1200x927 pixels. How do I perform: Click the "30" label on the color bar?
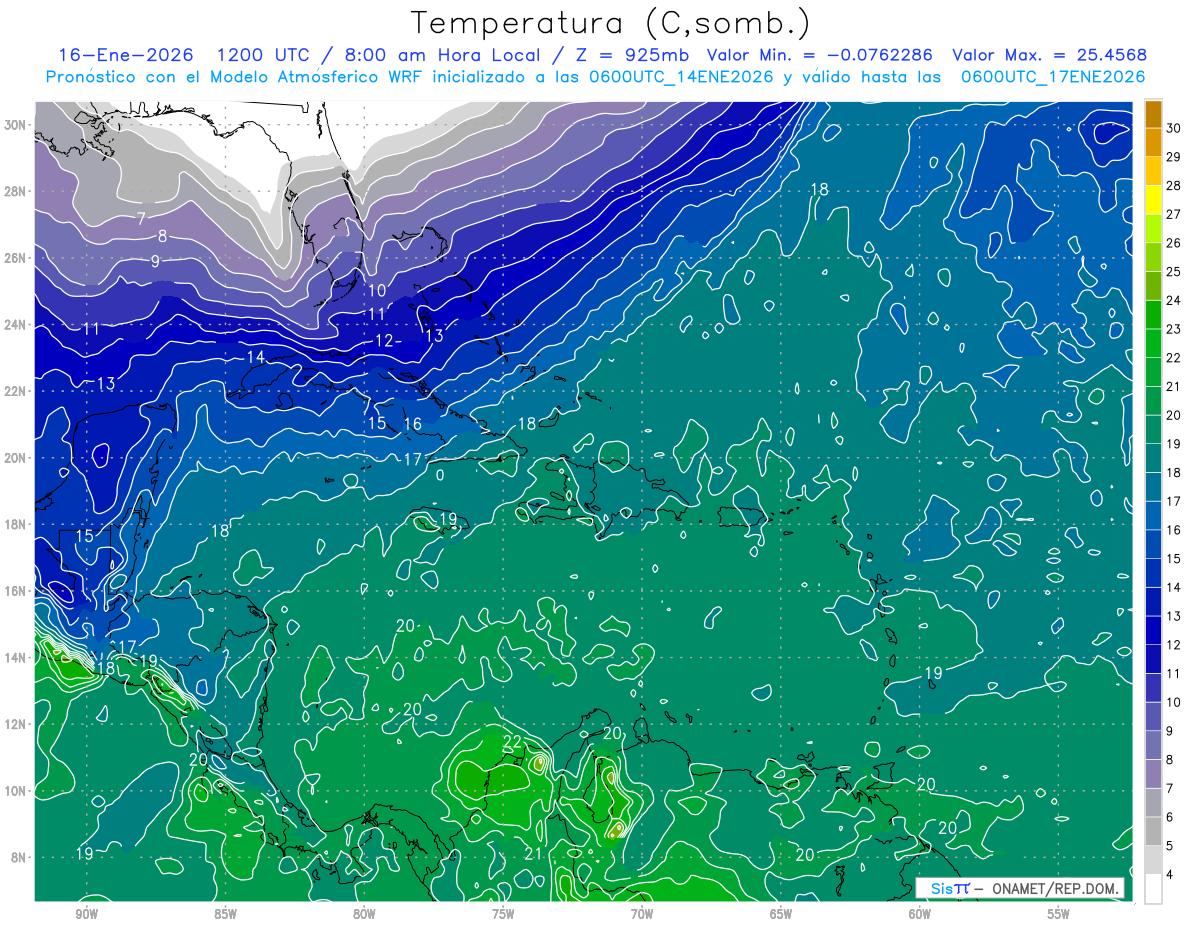[1174, 128]
